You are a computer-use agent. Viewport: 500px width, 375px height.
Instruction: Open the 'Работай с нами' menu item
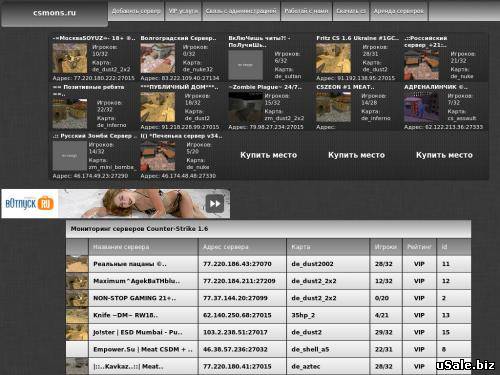[306, 11]
